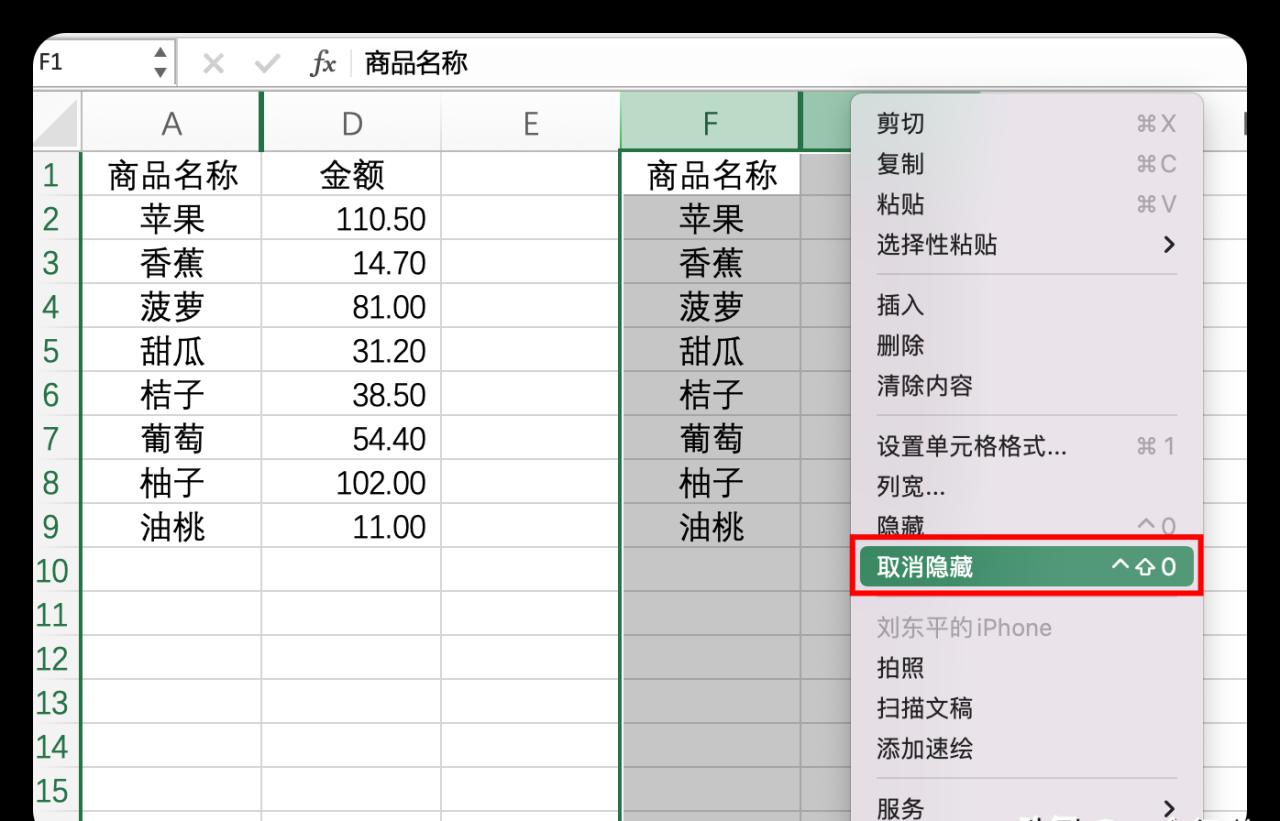Select row 15 header

click(x=58, y=791)
